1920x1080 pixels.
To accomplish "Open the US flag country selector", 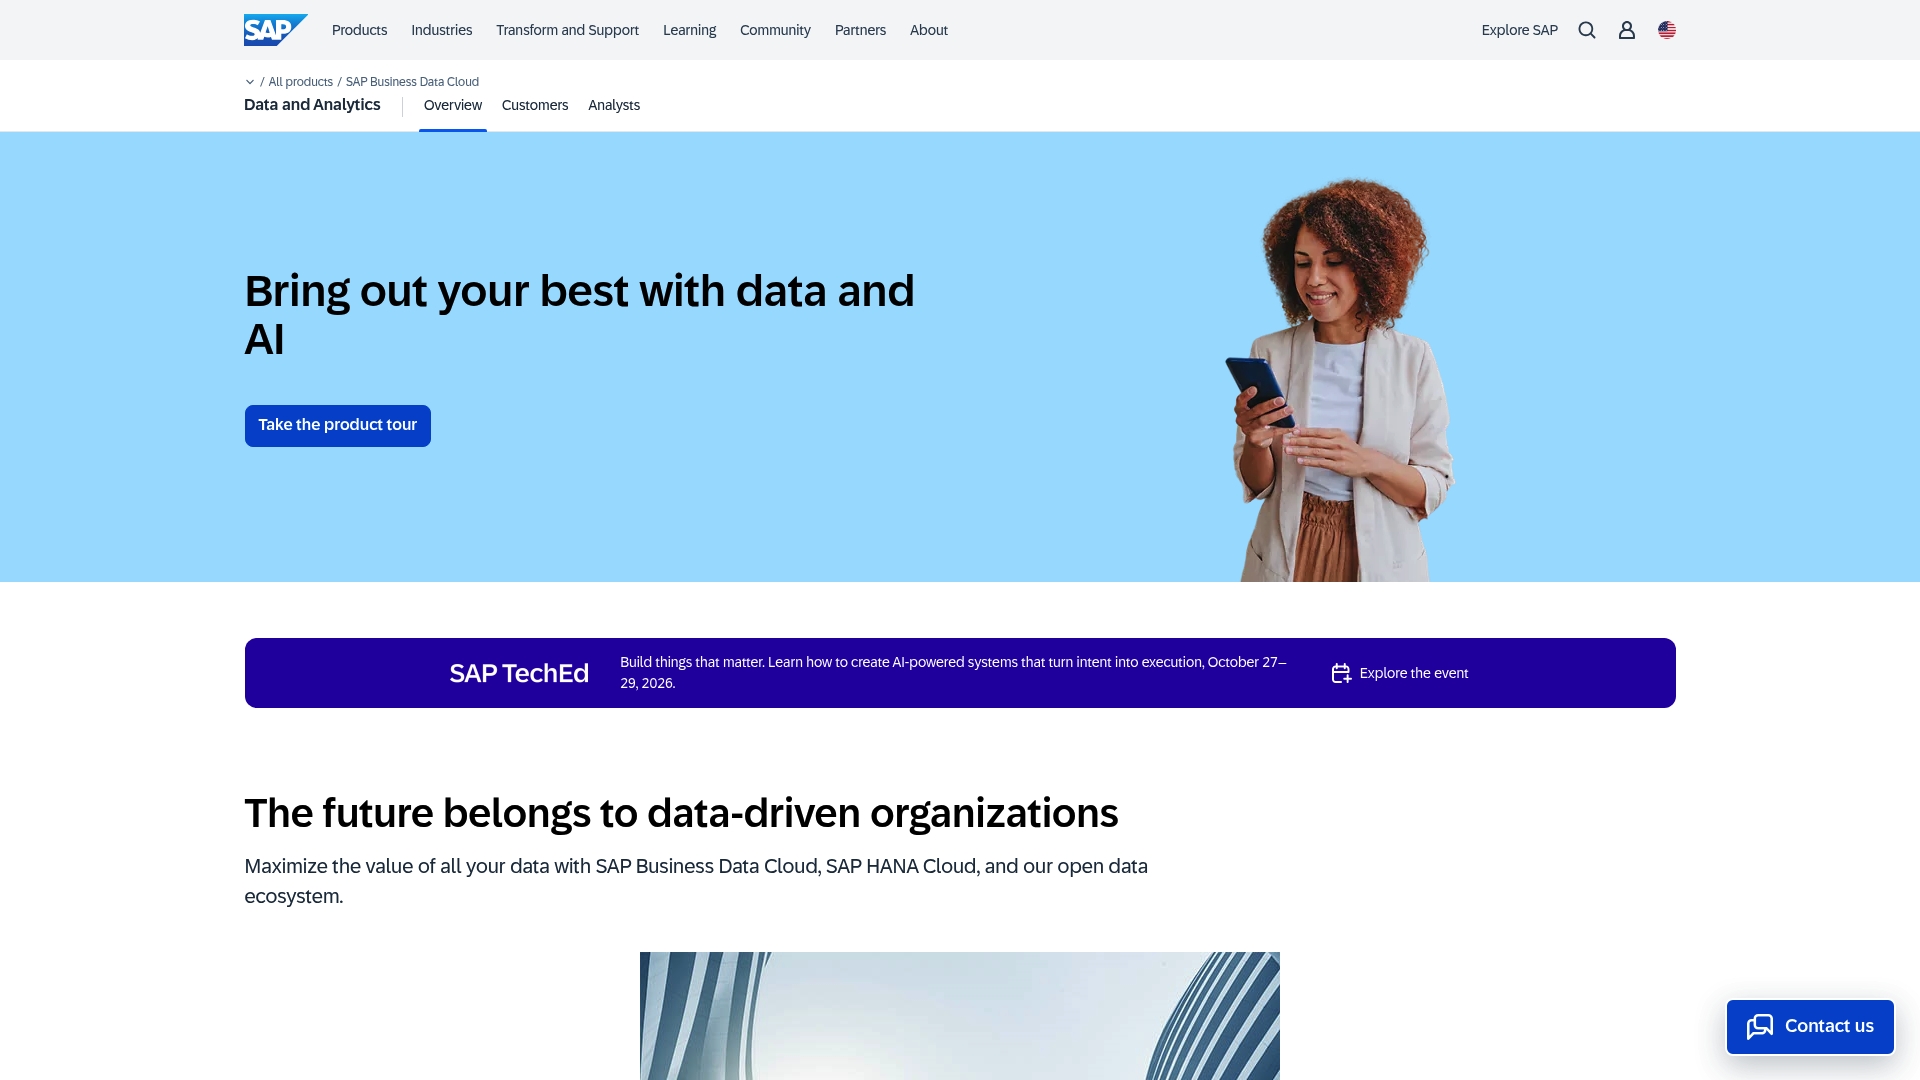I will (x=1667, y=30).
